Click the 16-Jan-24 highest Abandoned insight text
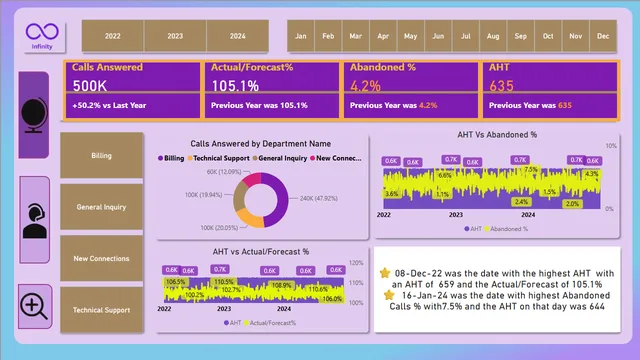Image resolution: width=640 pixels, height=360 pixels. click(x=500, y=301)
